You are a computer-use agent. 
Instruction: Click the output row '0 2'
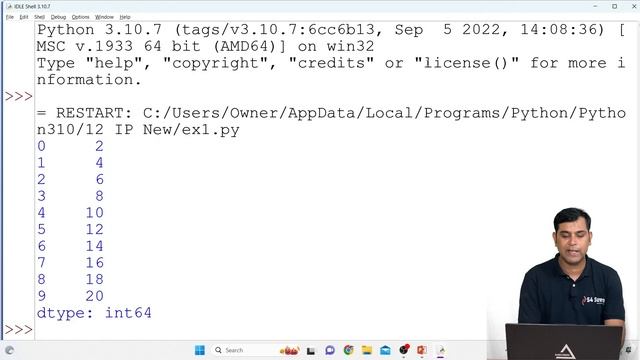71,146
